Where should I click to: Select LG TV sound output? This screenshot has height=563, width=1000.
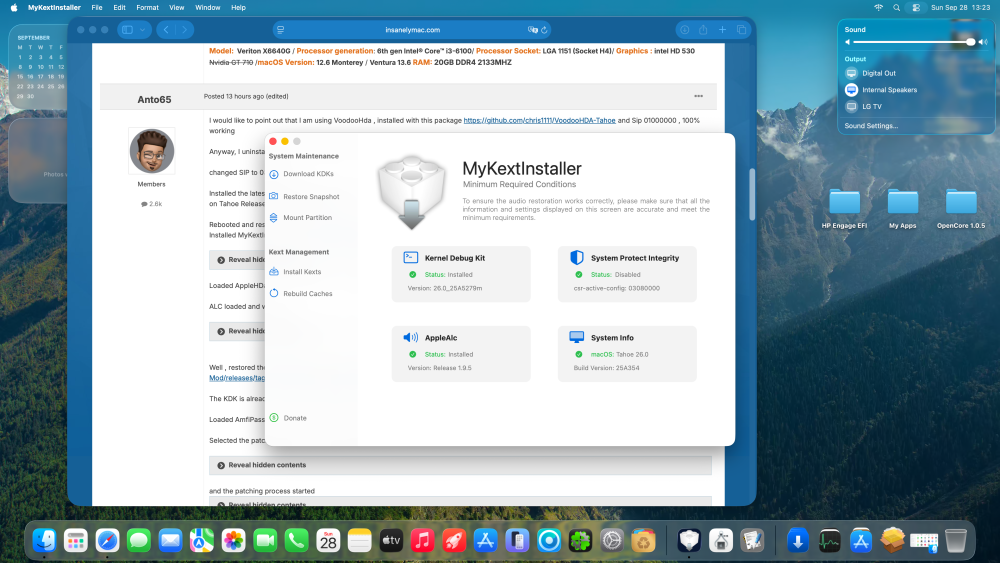coord(864,106)
